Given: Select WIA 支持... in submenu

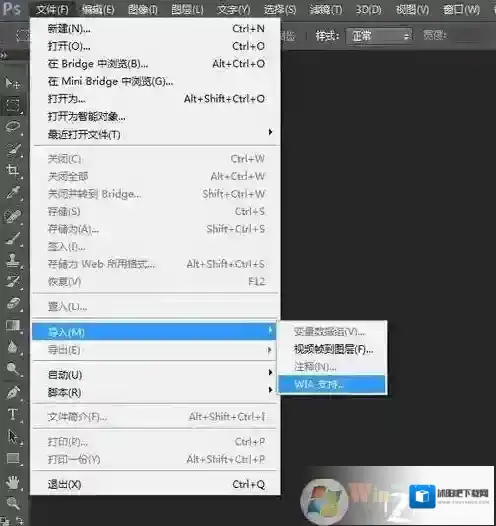Looking at the screenshot, I should [332, 384].
